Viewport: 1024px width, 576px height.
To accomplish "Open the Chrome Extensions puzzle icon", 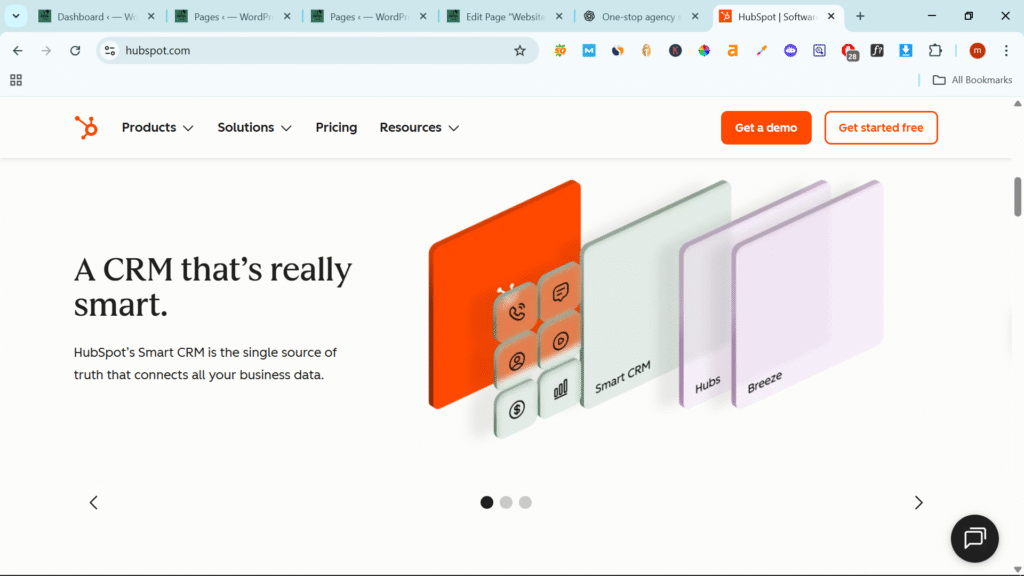I will [935, 51].
